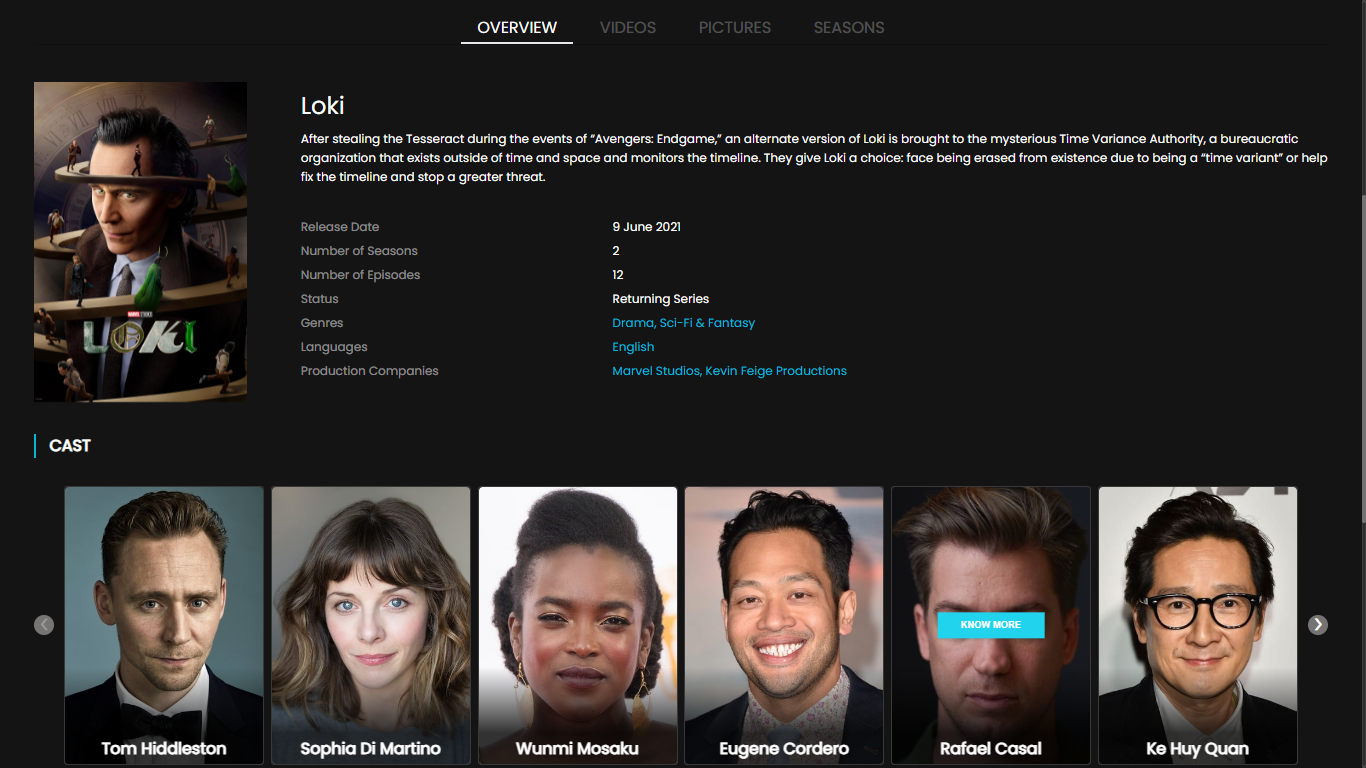This screenshot has width=1366, height=768.
Task: Click the CAST section heading
Action: point(70,446)
